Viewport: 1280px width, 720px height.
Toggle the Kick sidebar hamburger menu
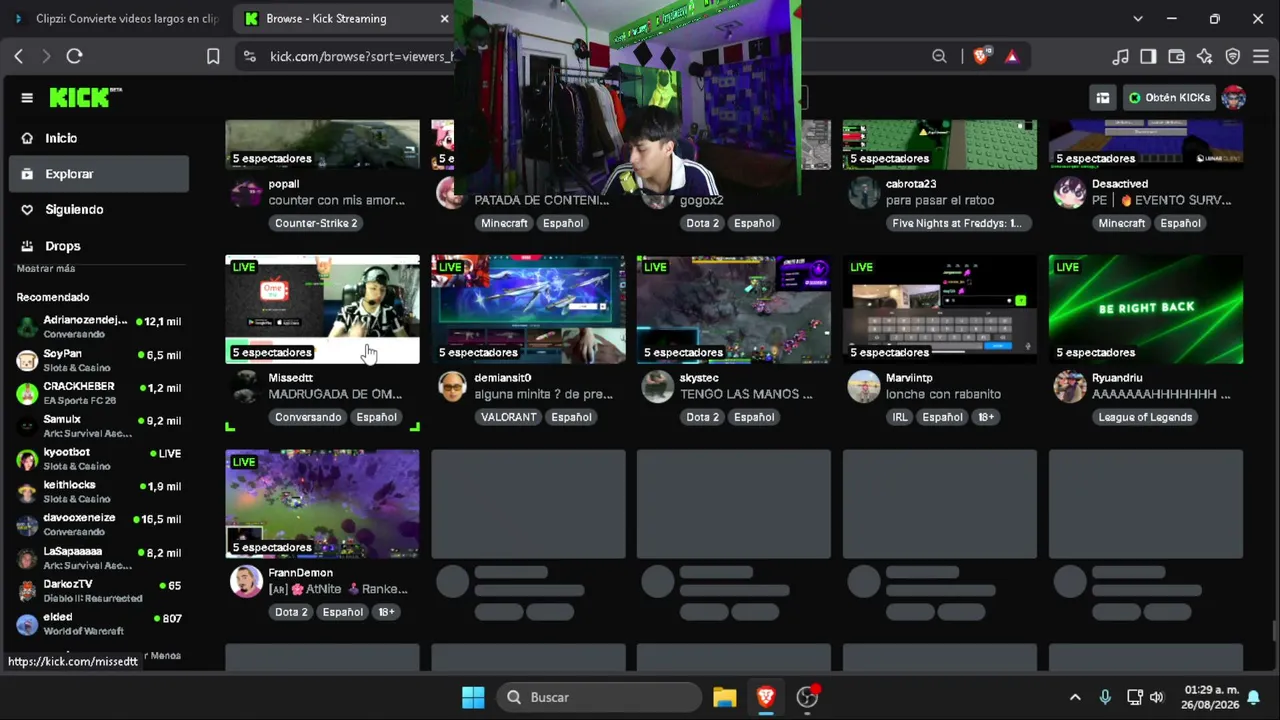pyautogui.click(x=27, y=98)
